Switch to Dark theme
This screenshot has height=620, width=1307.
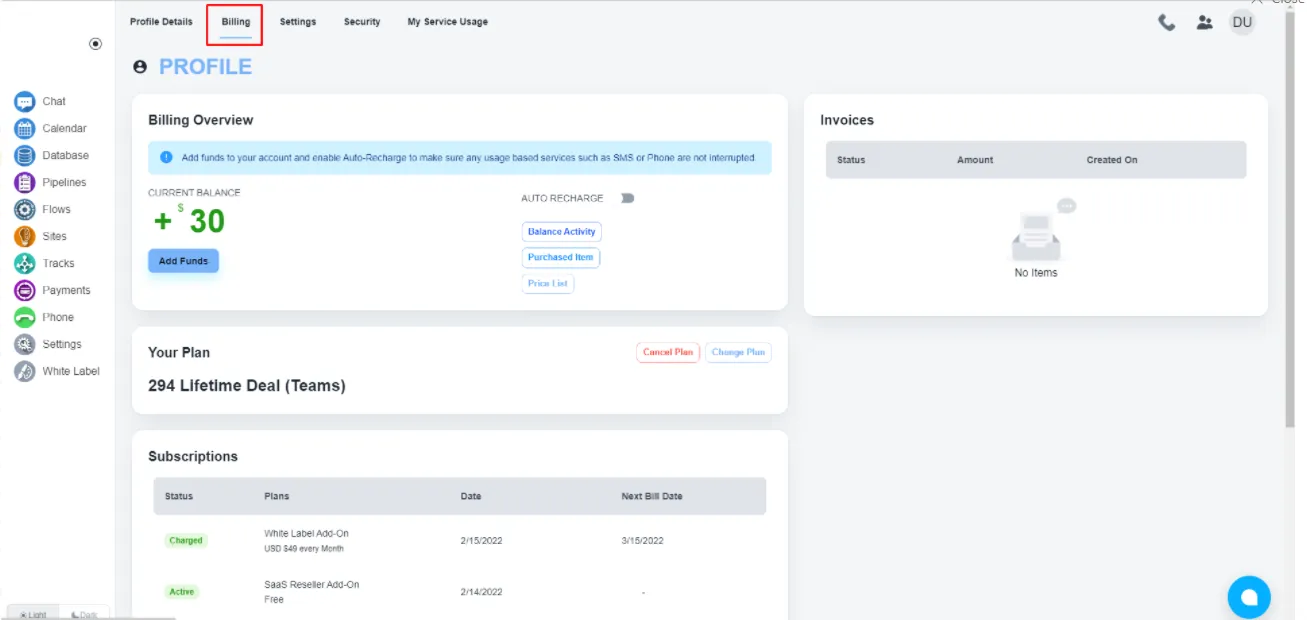click(x=84, y=614)
